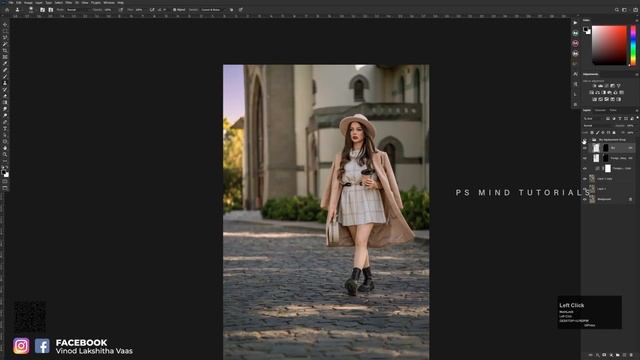Select the Lasso tool

point(5,37)
